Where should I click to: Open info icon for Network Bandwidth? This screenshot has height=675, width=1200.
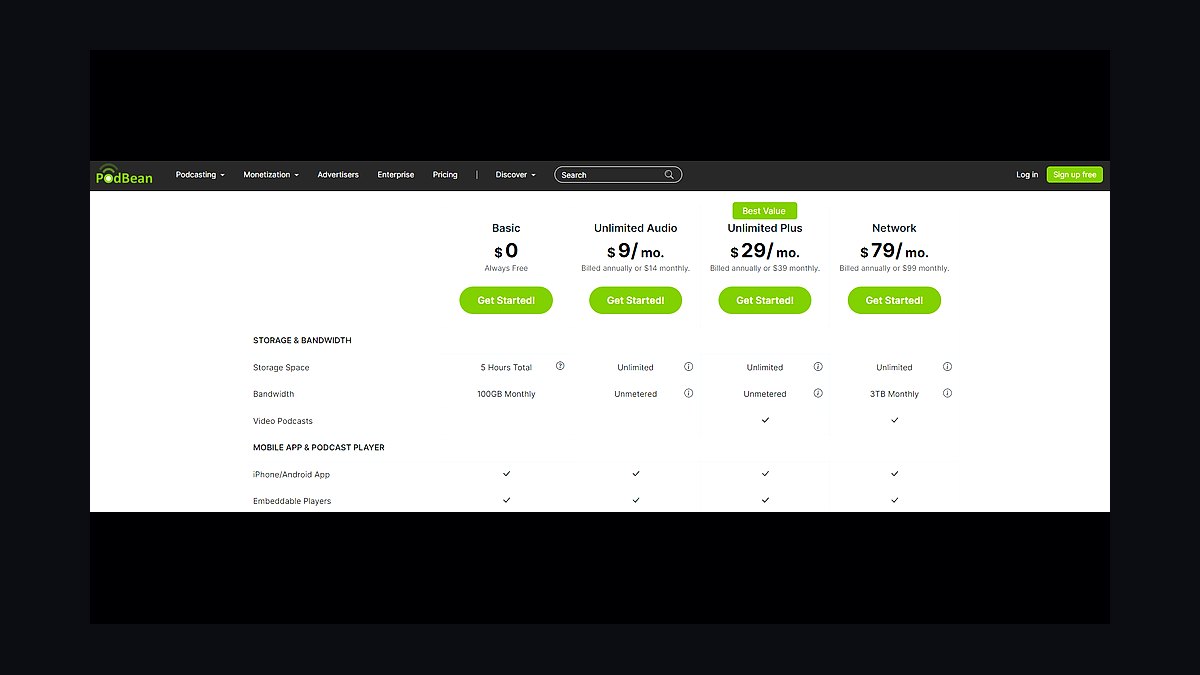947,393
